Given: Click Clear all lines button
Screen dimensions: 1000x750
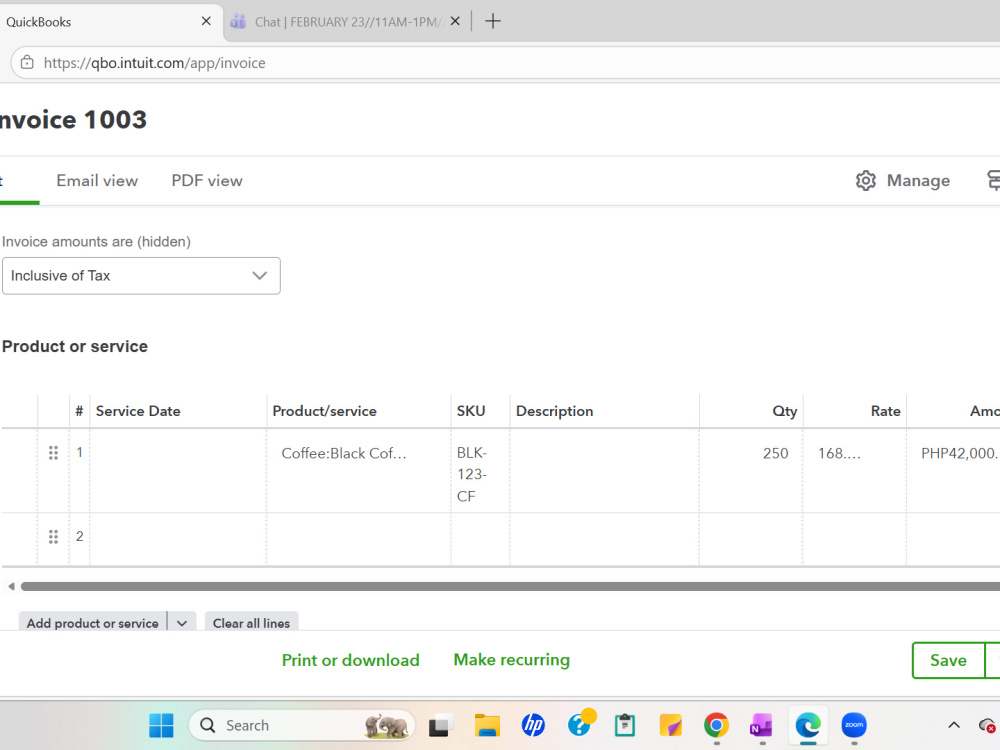Looking at the screenshot, I should coord(251,623).
